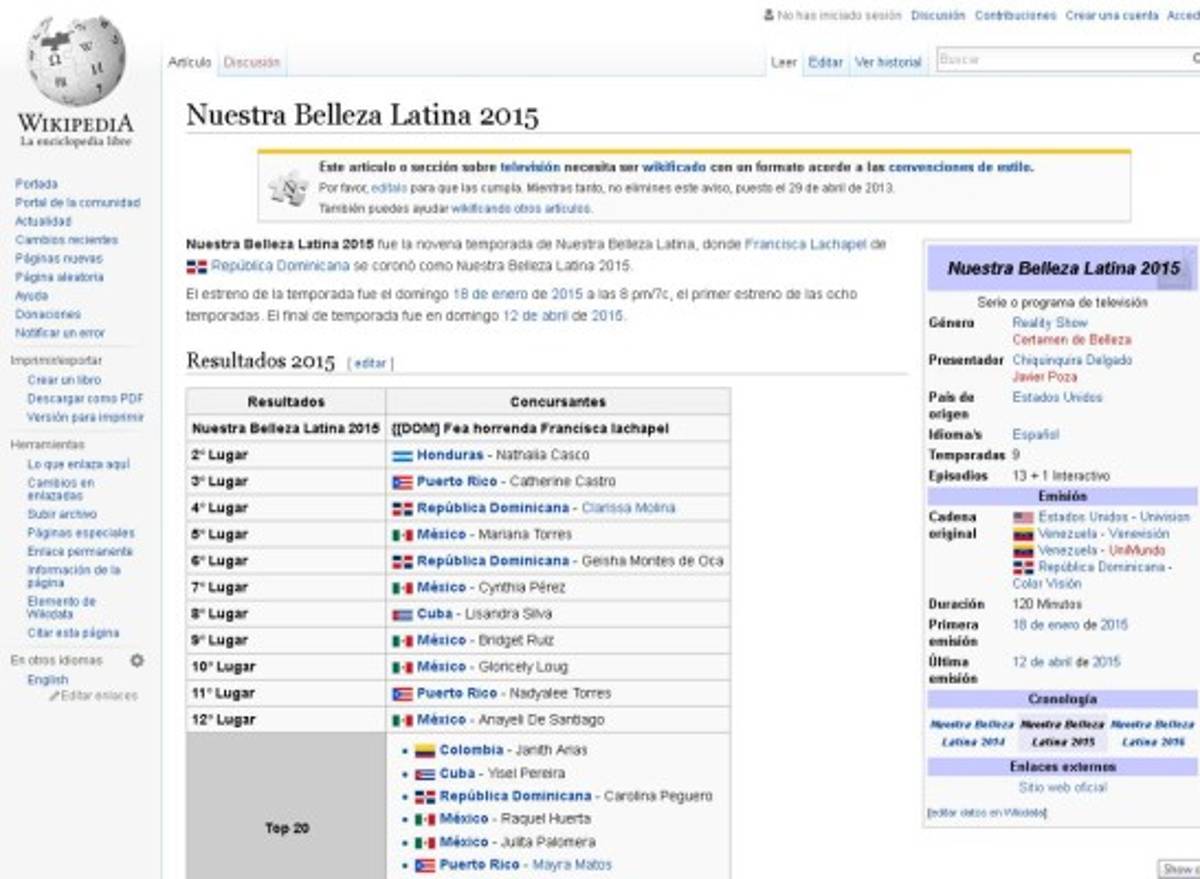Open Página aleatoria in sidebar
This screenshot has width=1200, height=879.
59,277
